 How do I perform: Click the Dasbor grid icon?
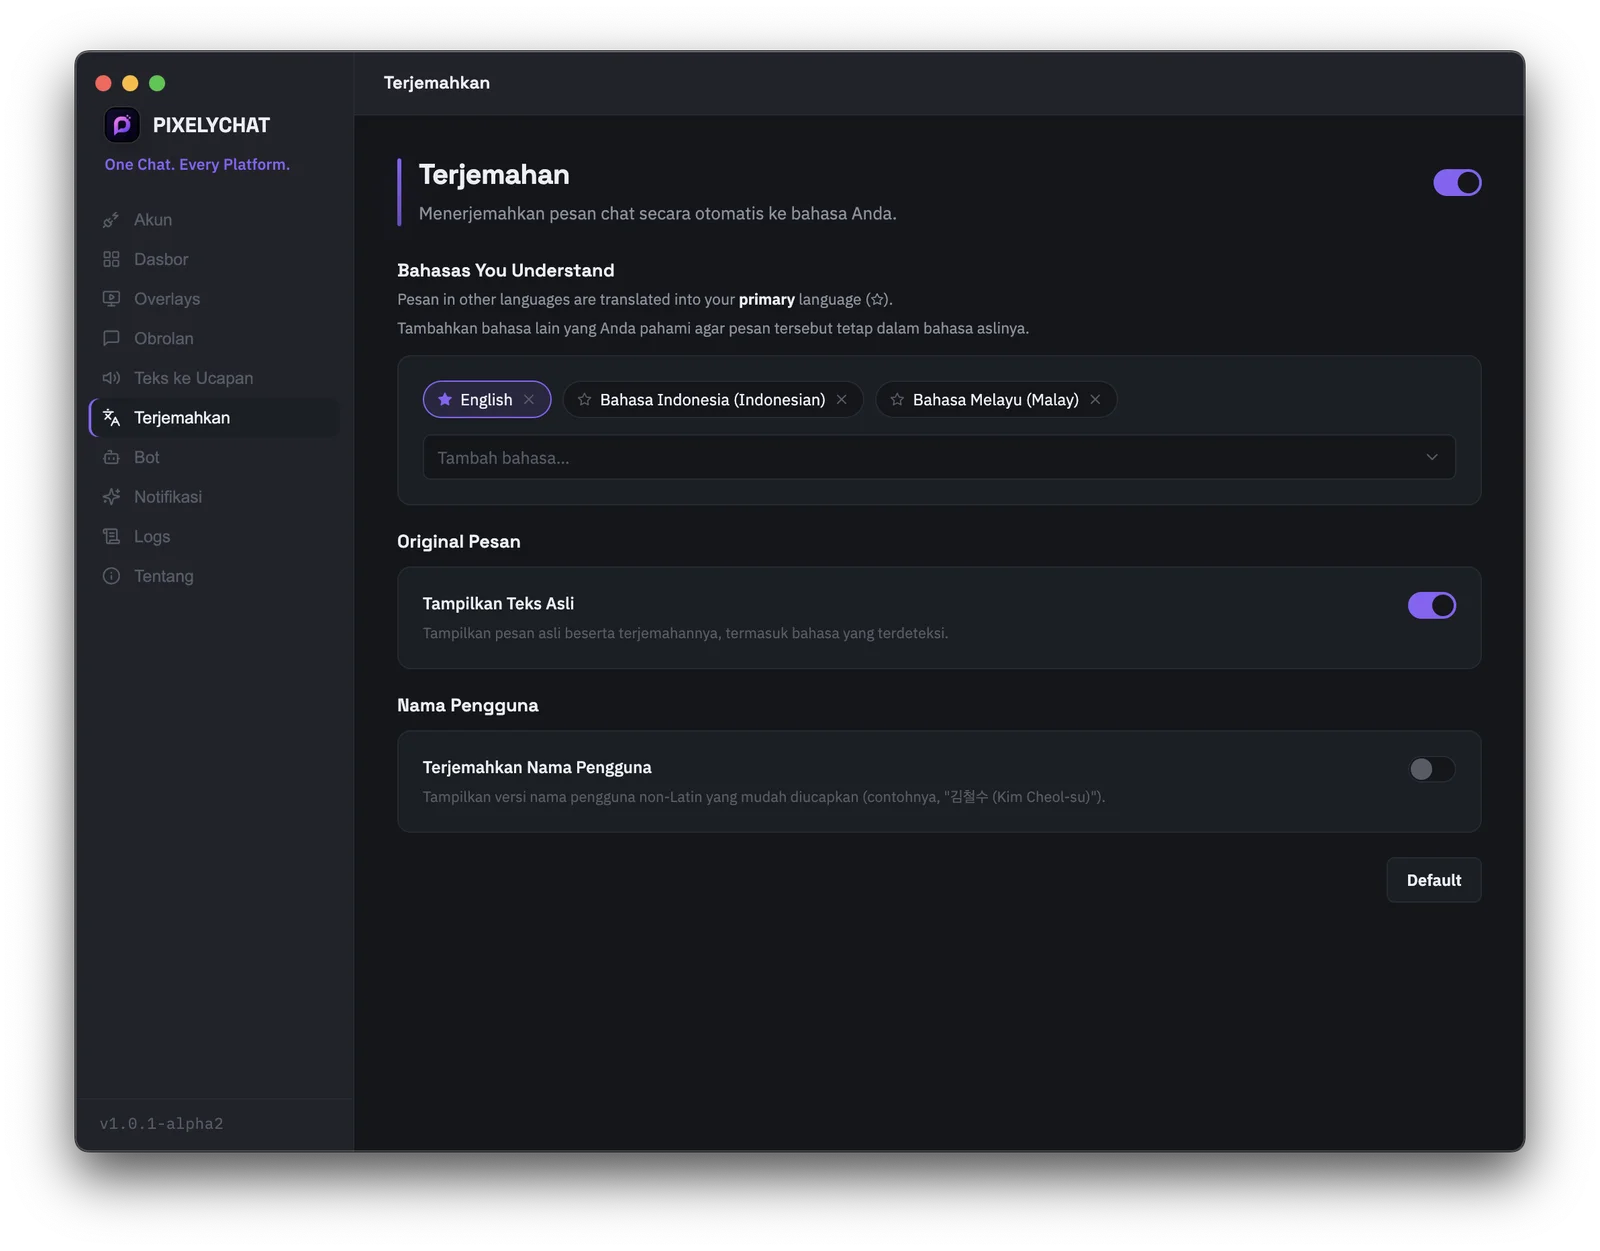[111, 259]
